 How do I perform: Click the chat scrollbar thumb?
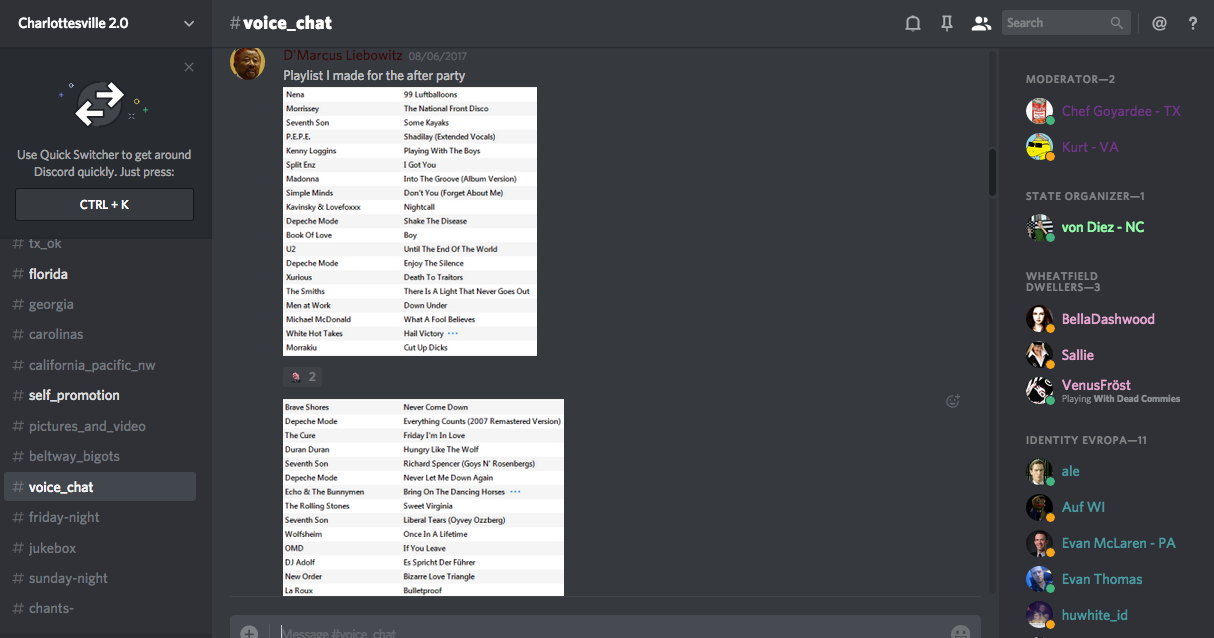(x=992, y=173)
